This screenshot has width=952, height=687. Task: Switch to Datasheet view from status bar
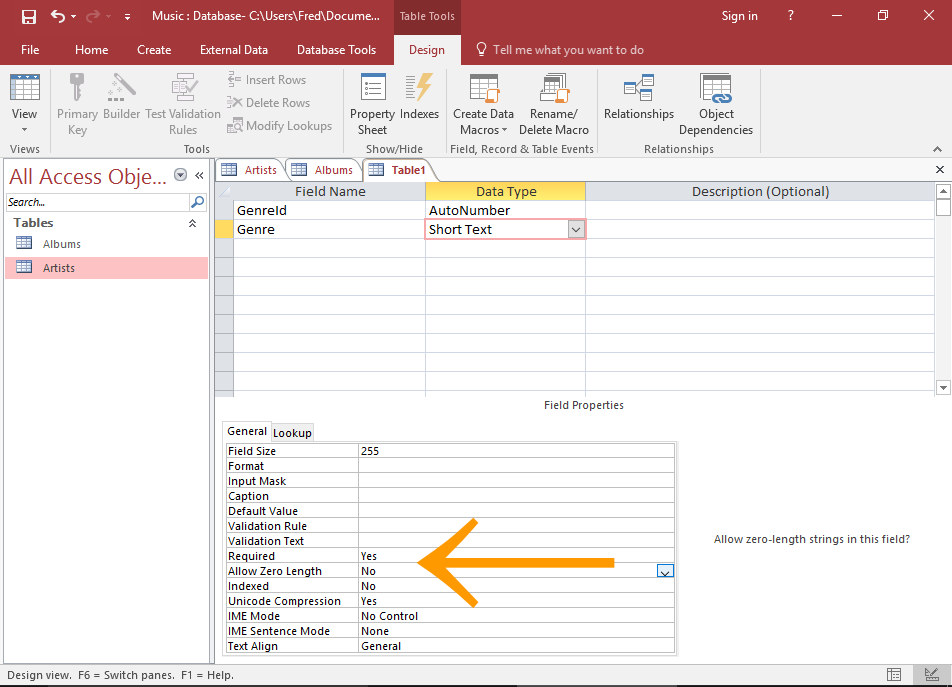[894, 674]
